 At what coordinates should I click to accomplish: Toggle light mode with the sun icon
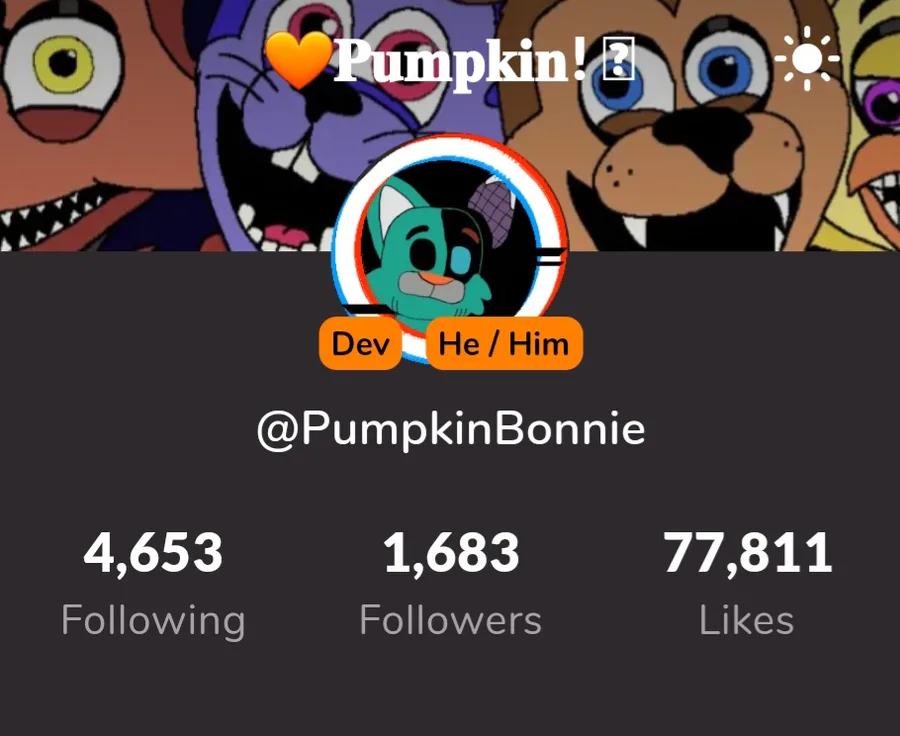pos(806,58)
